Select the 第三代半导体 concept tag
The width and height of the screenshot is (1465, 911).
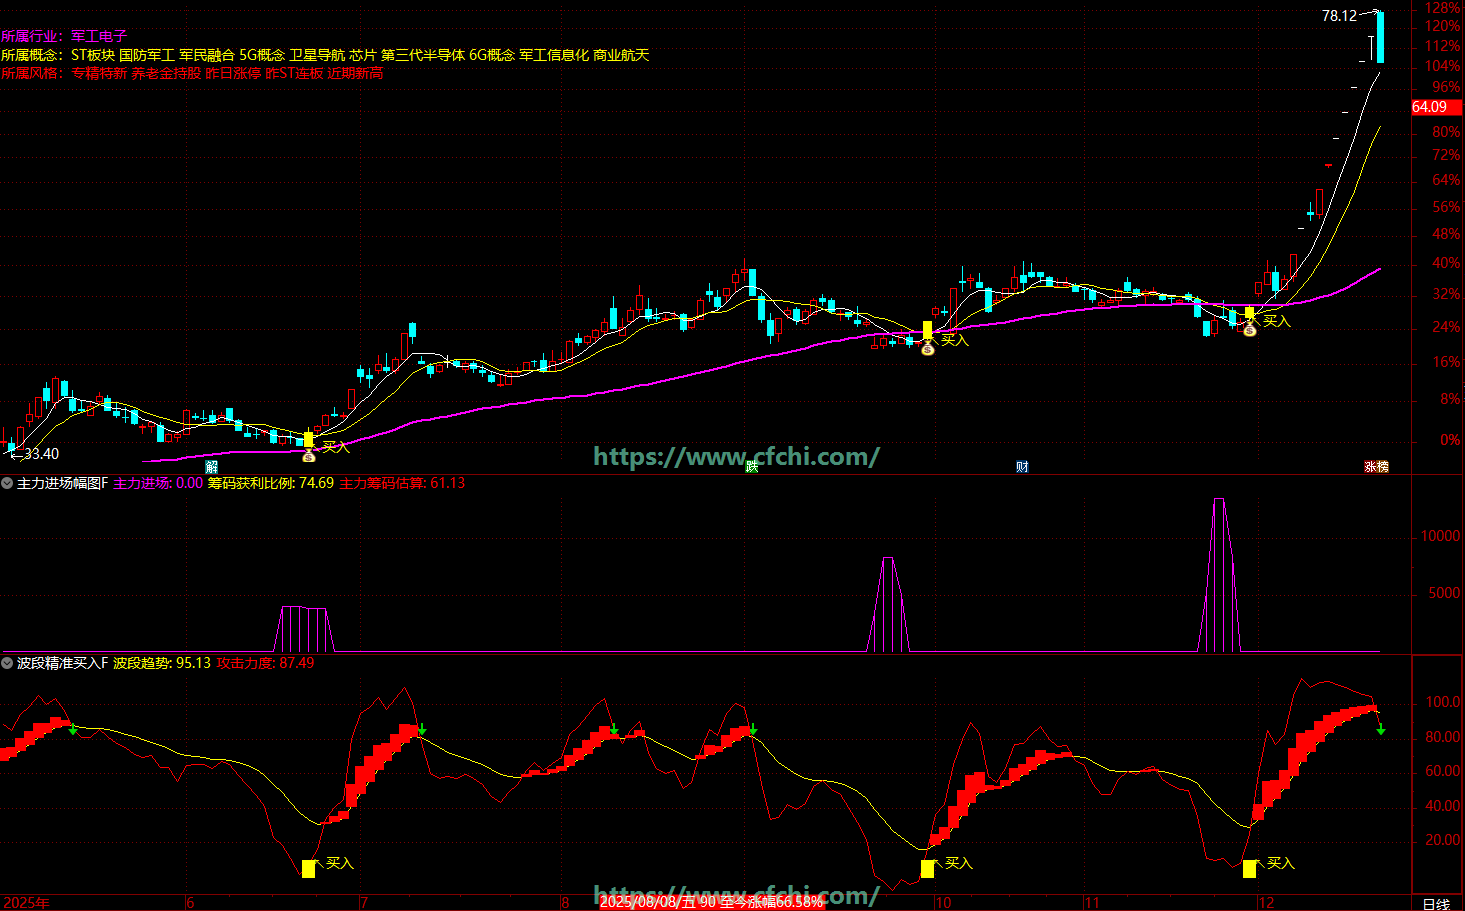[423, 55]
